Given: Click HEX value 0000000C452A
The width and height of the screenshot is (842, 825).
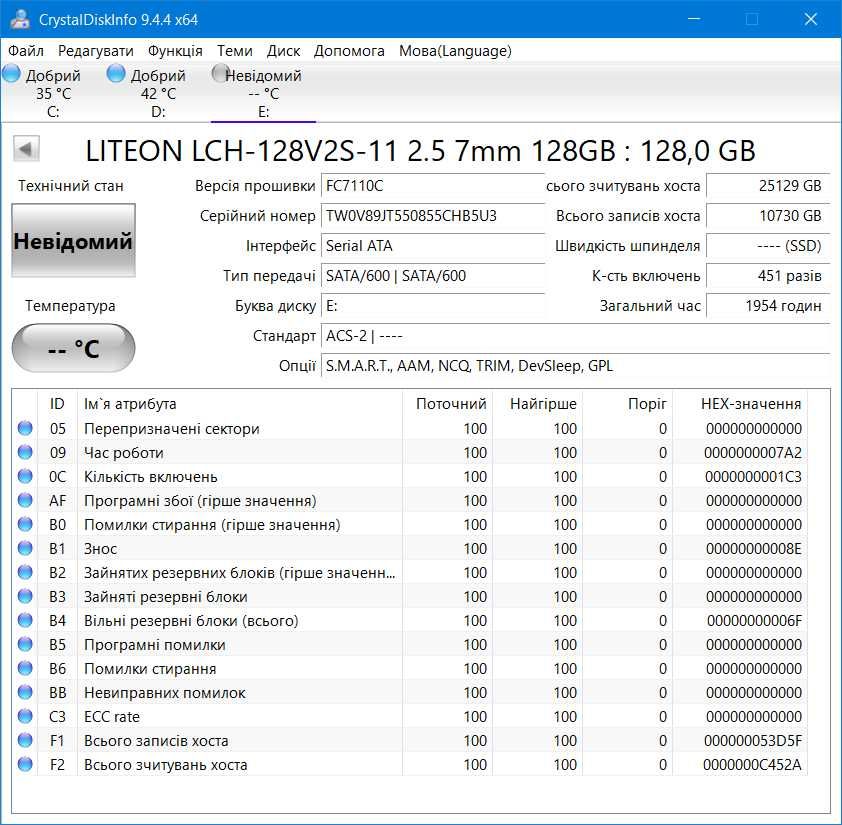Looking at the screenshot, I should coord(752,764).
